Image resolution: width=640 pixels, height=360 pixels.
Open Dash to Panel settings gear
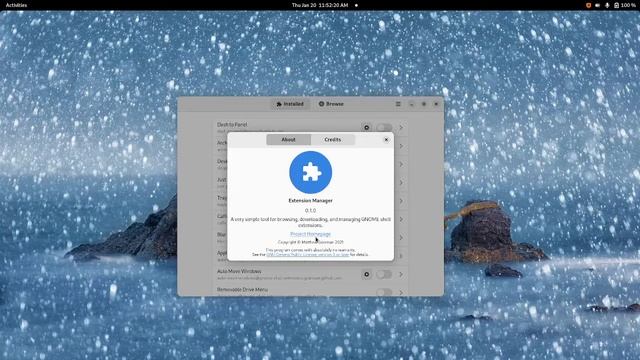tap(367, 127)
